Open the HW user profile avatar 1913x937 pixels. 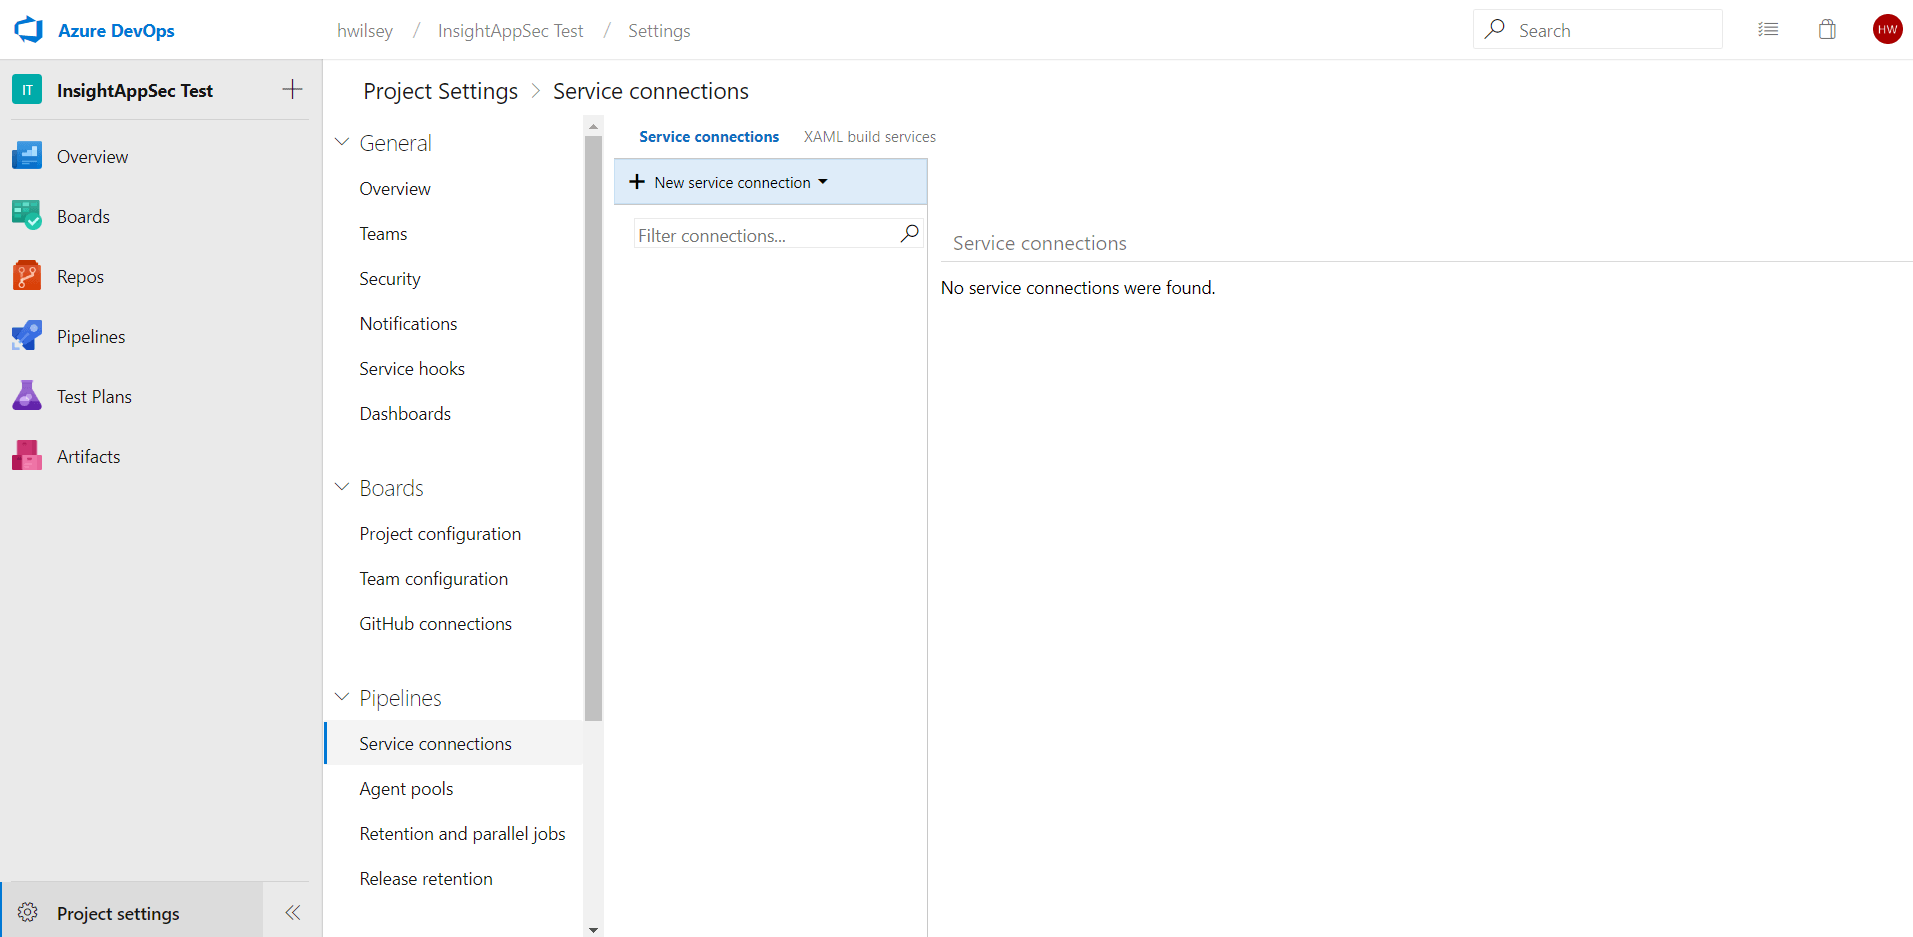[x=1887, y=30]
